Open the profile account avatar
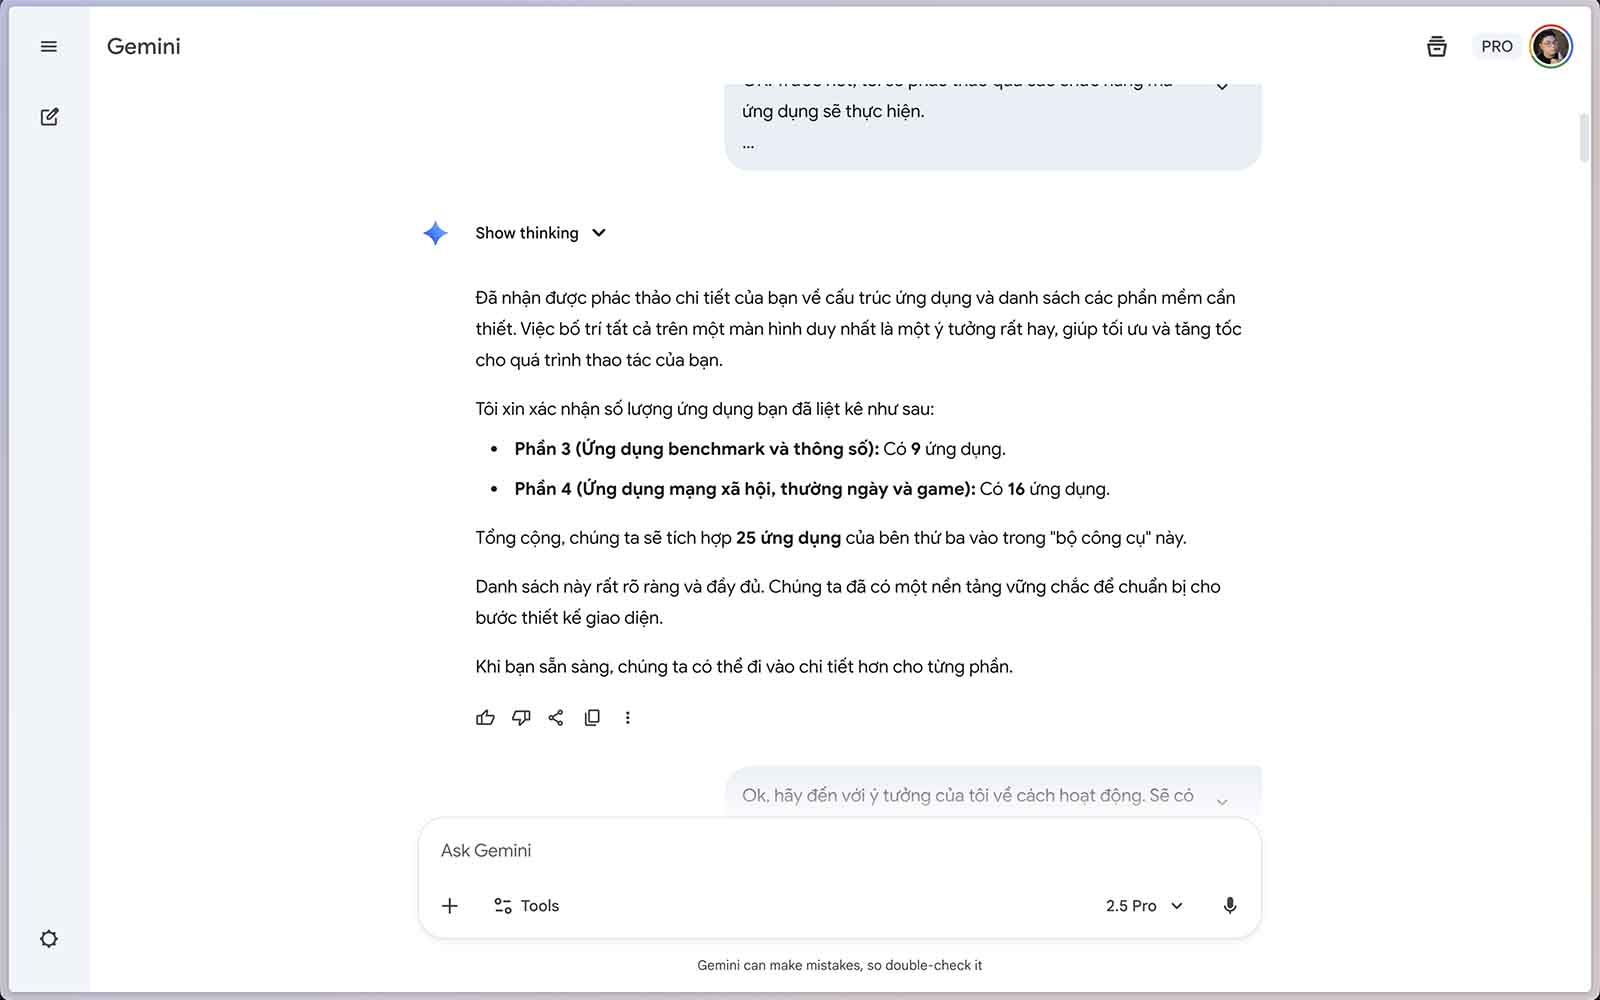1600x1000 pixels. tap(1550, 47)
